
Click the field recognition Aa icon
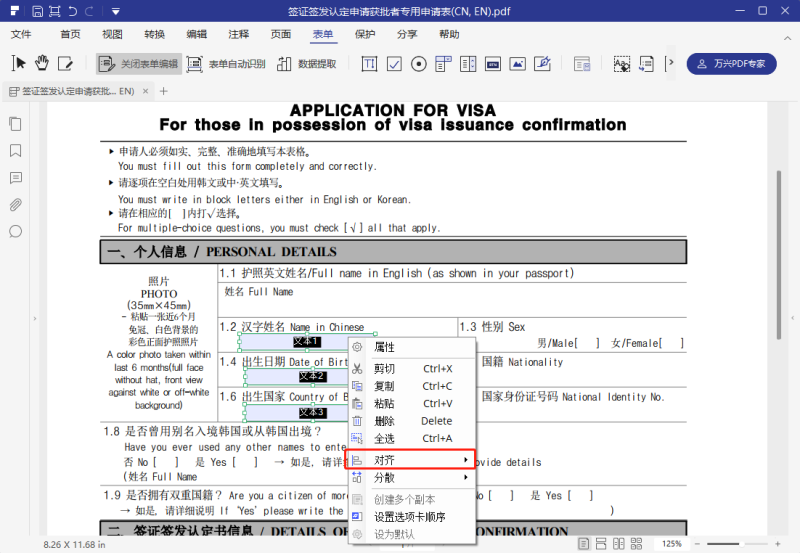621,64
